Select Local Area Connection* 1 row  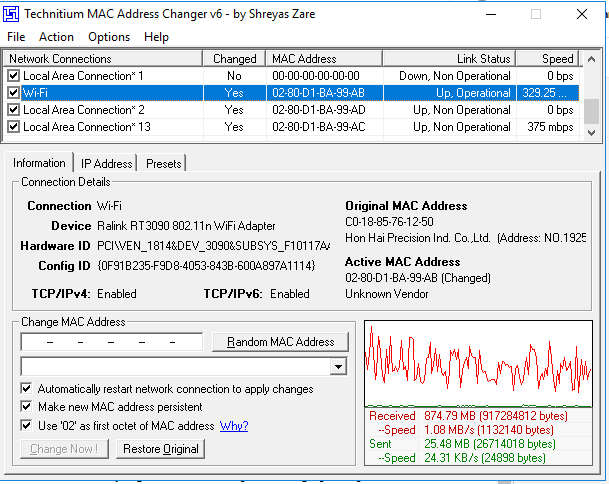(291, 75)
